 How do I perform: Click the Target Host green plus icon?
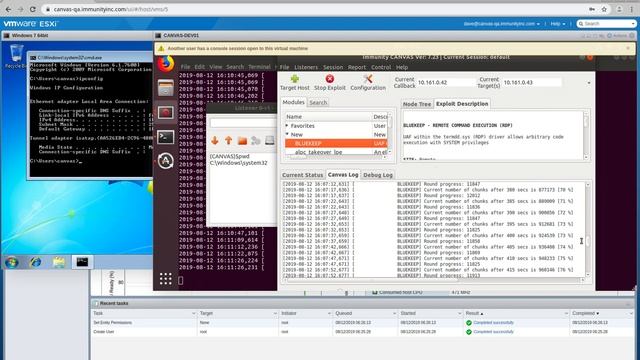[295, 79]
